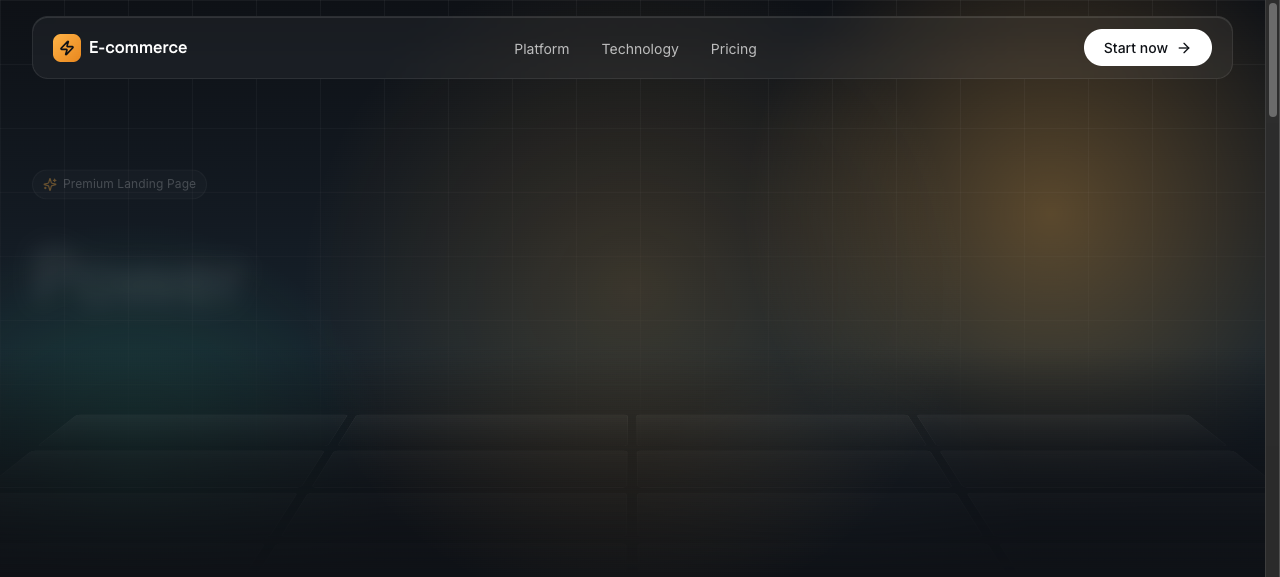
Task: Click the orange lightning bolt logo icon
Action: pos(67,48)
